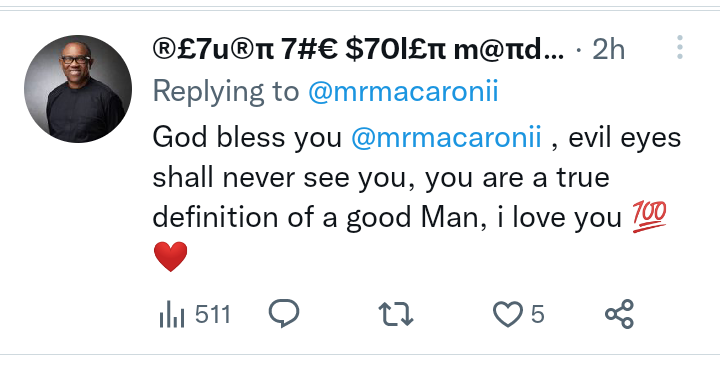Image resolution: width=720 pixels, height=371 pixels.
Task: Click the "God bless you" text
Action: (x=247, y=137)
